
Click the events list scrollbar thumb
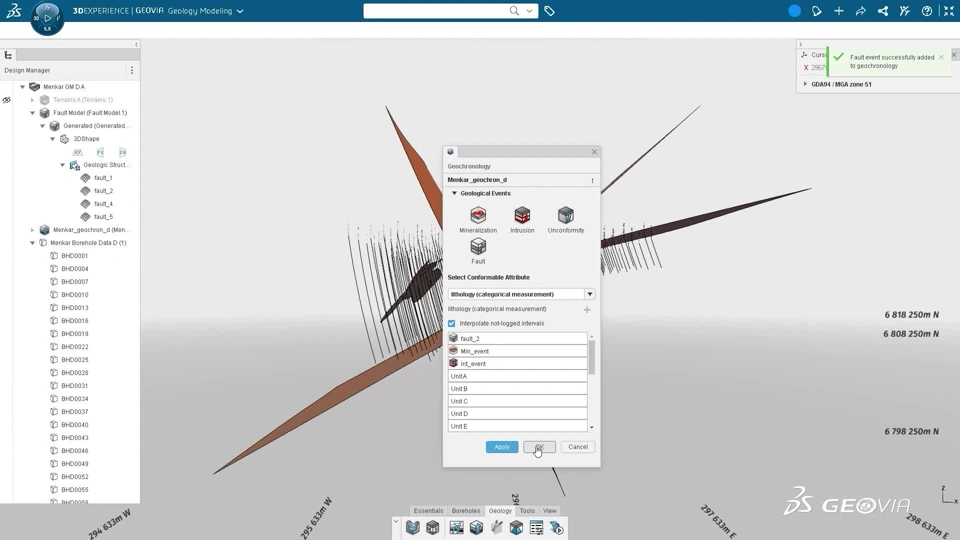tap(591, 356)
